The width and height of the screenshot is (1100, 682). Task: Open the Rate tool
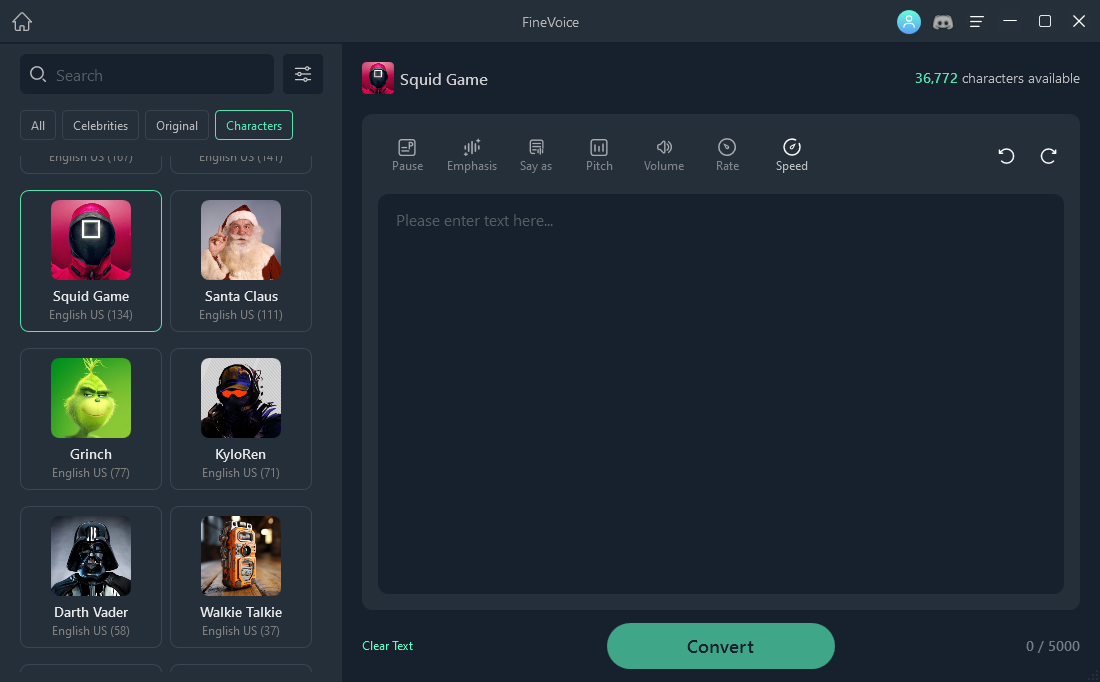tap(727, 155)
